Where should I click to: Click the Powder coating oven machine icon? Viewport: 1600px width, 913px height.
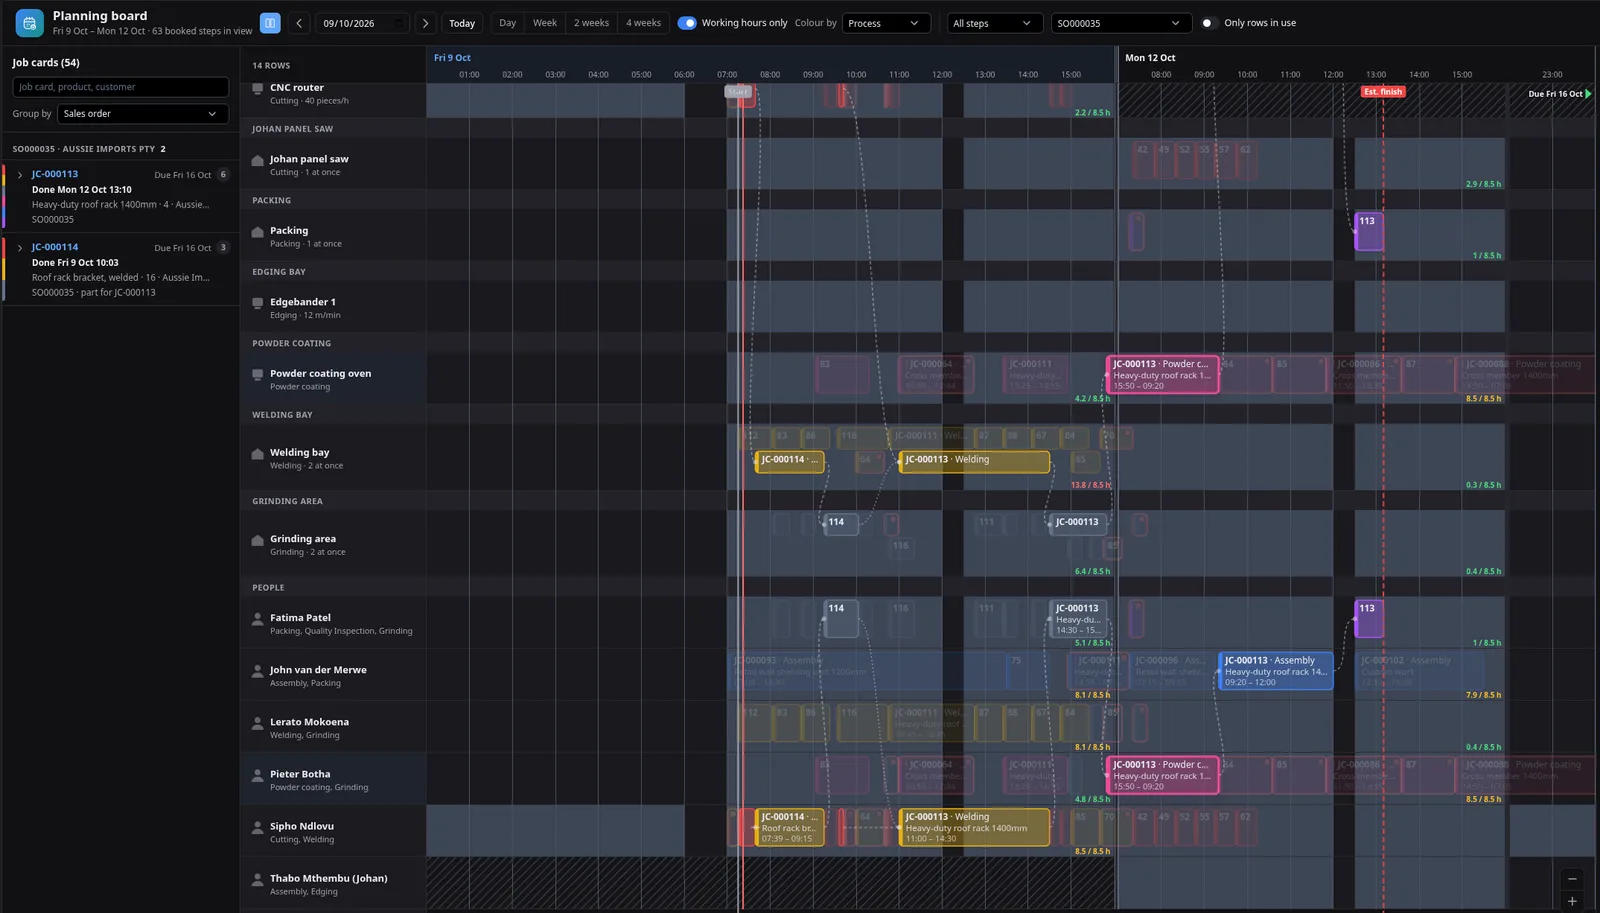point(257,375)
